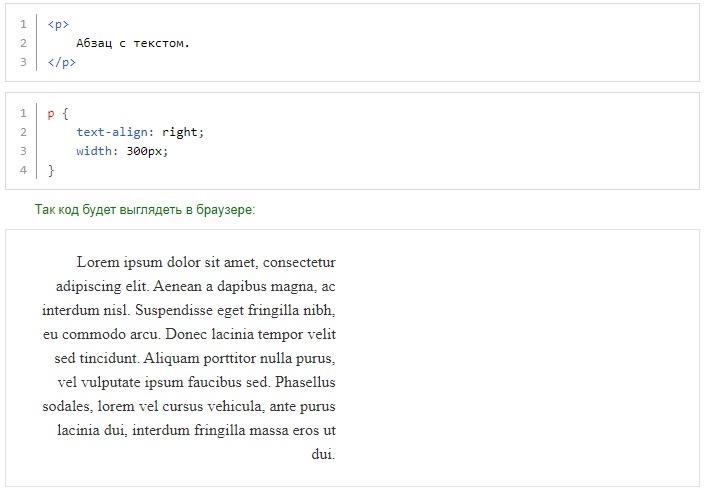The height and width of the screenshot is (491, 706).
Task: Click line number 1 in the CSS block
Action: click(23, 113)
